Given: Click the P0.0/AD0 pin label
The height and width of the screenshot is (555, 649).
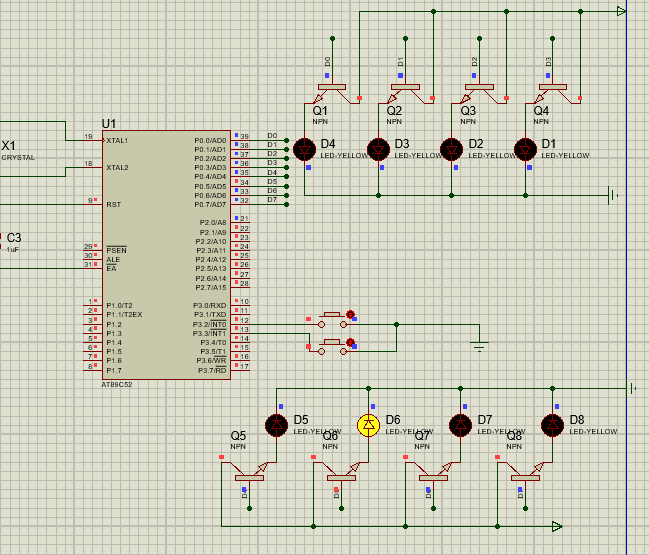Looking at the screenshot, I should pyautogui.click(x=210, y=141).
